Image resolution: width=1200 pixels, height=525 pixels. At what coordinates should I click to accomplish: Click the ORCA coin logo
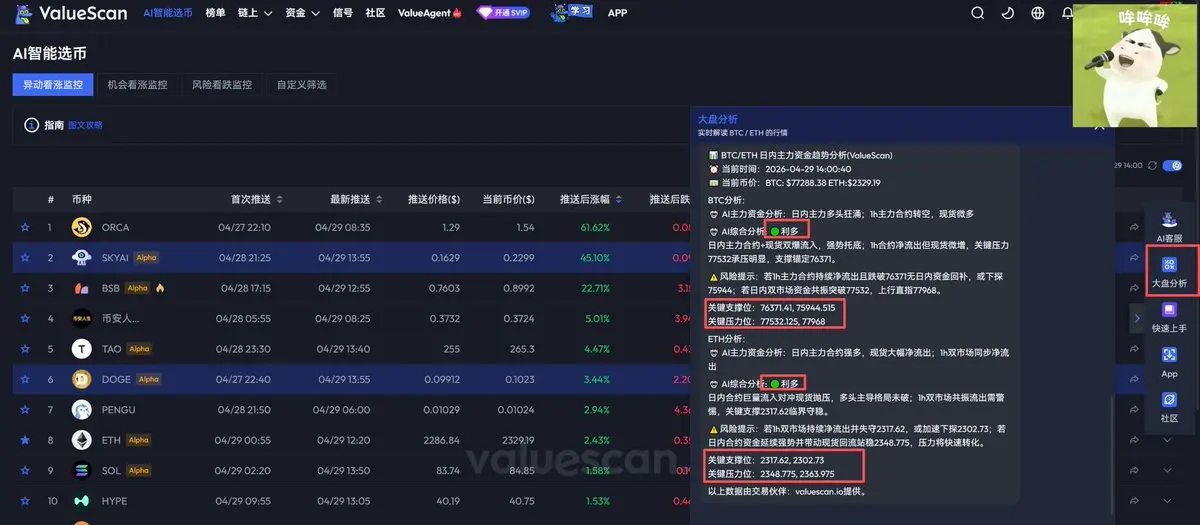pyautogui.click(x=82, y=228)
